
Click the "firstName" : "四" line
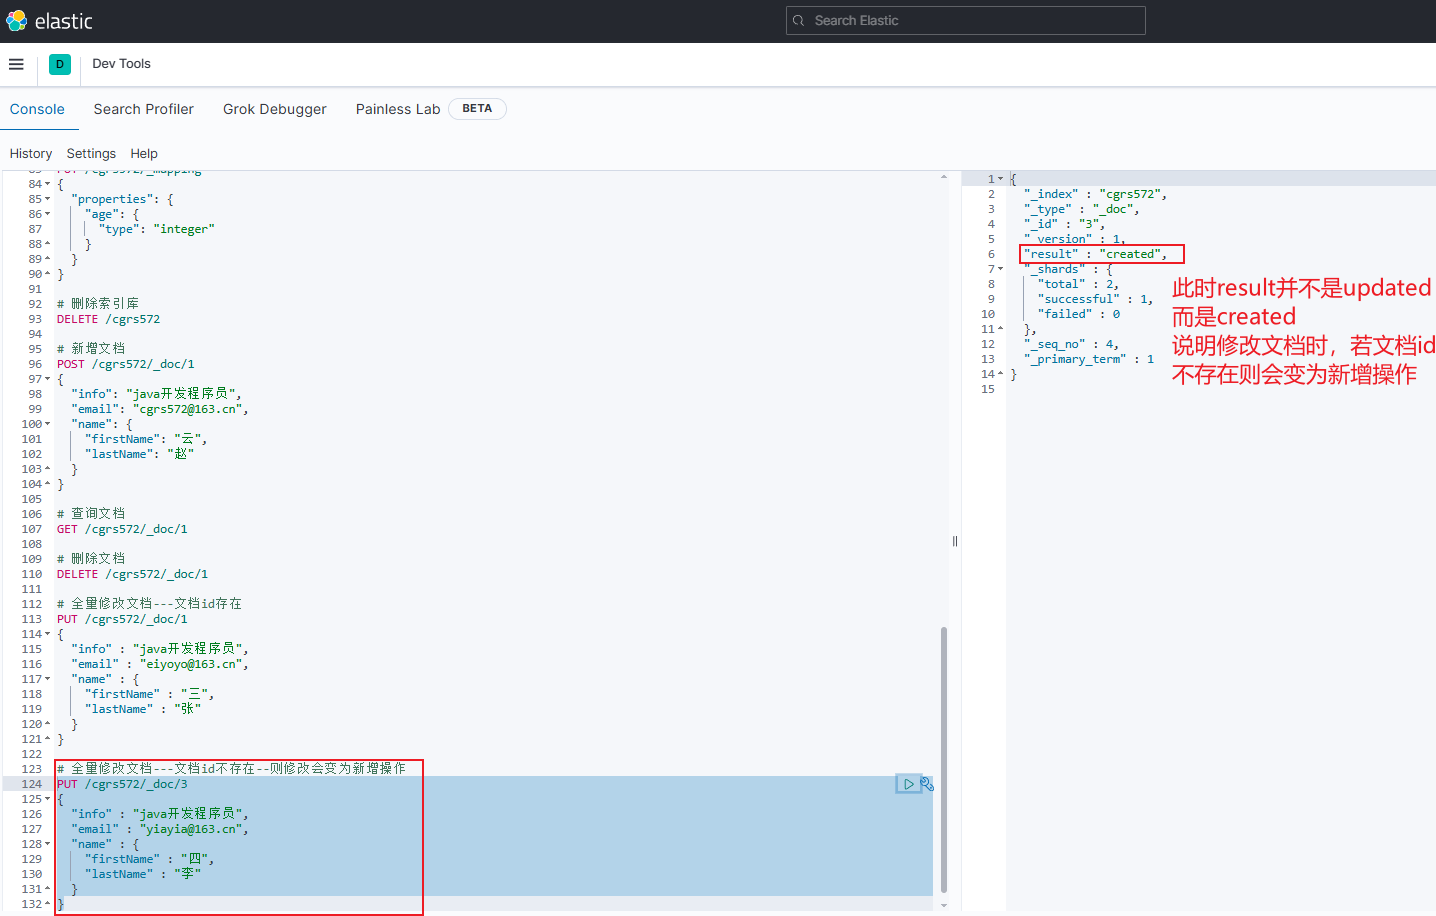pyautogui.click(x=150, y=859)
